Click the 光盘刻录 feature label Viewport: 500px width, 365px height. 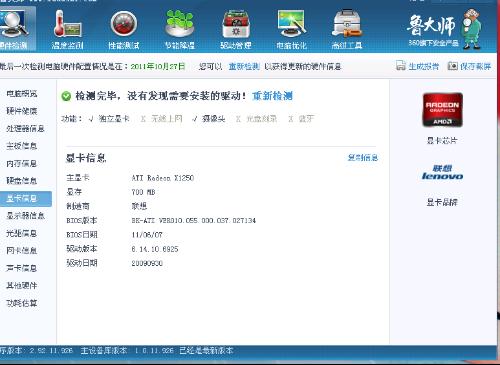point(262,119)
